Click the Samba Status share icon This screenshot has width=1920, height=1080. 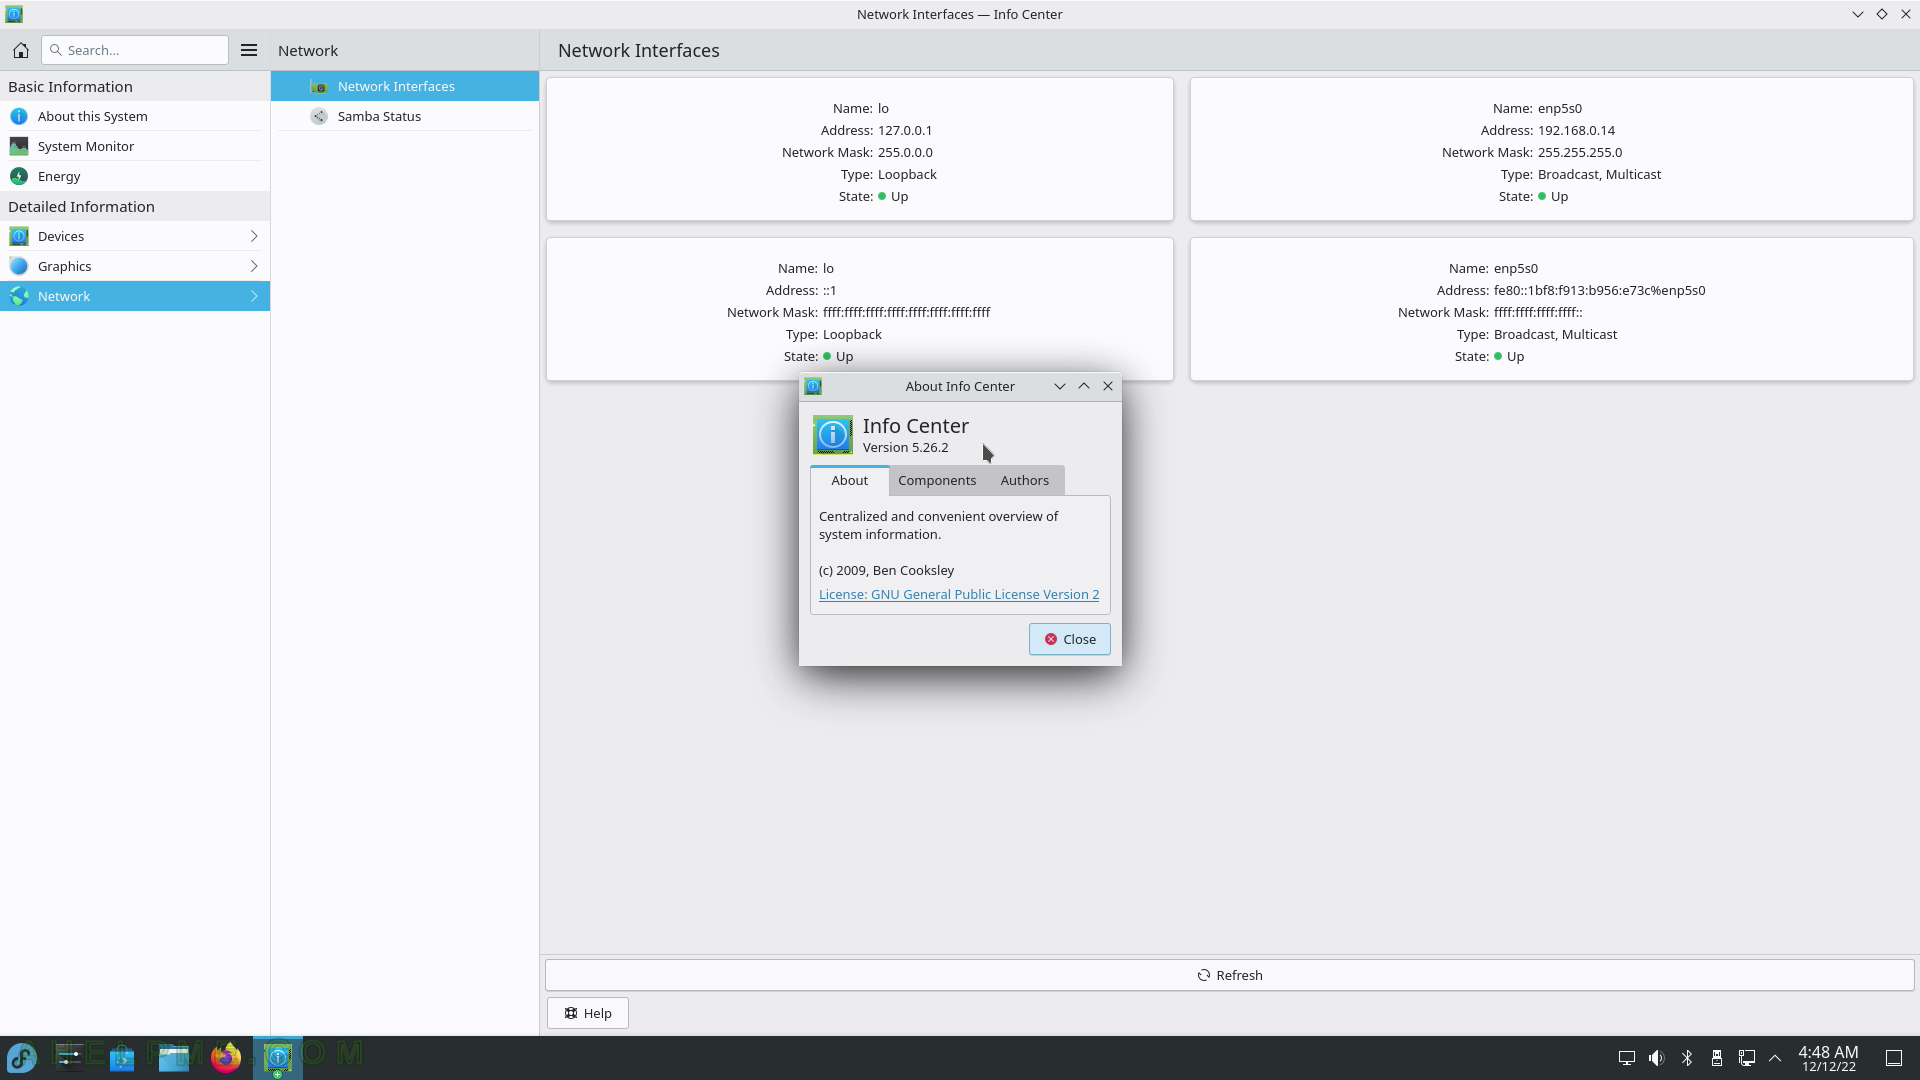319,116
